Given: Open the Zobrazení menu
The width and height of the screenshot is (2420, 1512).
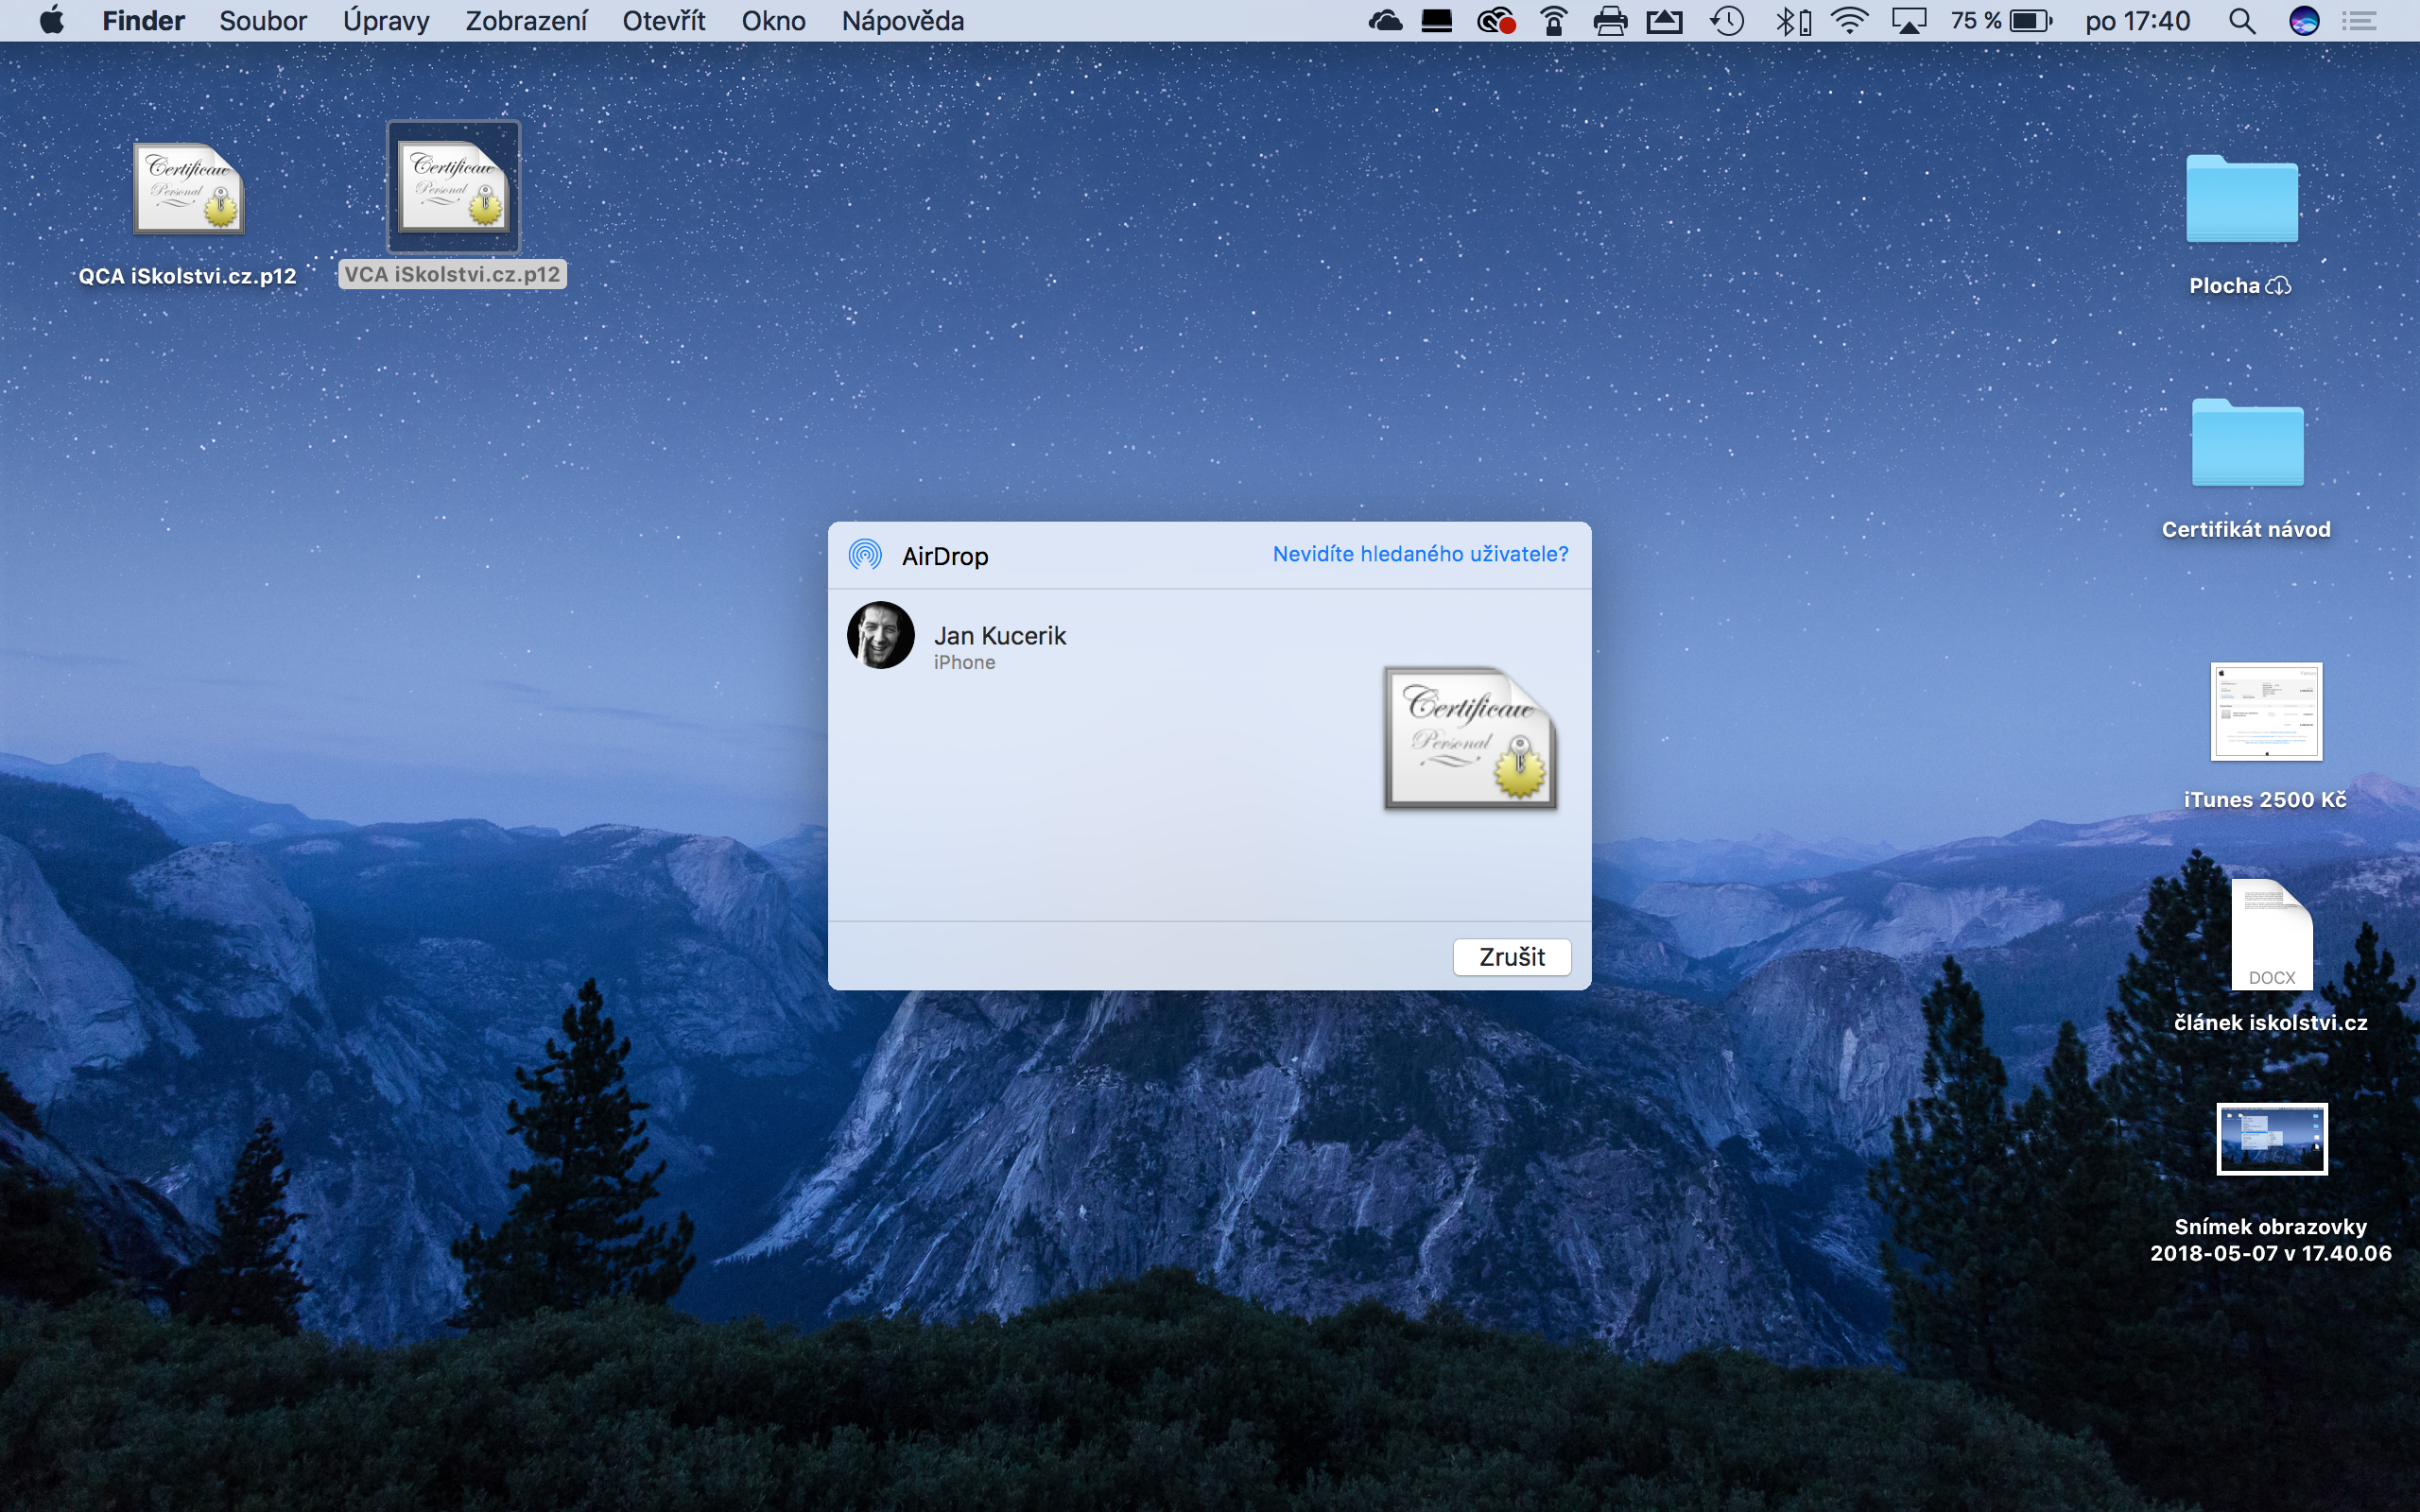Looking at the screenshot, I should click(526, 21).
